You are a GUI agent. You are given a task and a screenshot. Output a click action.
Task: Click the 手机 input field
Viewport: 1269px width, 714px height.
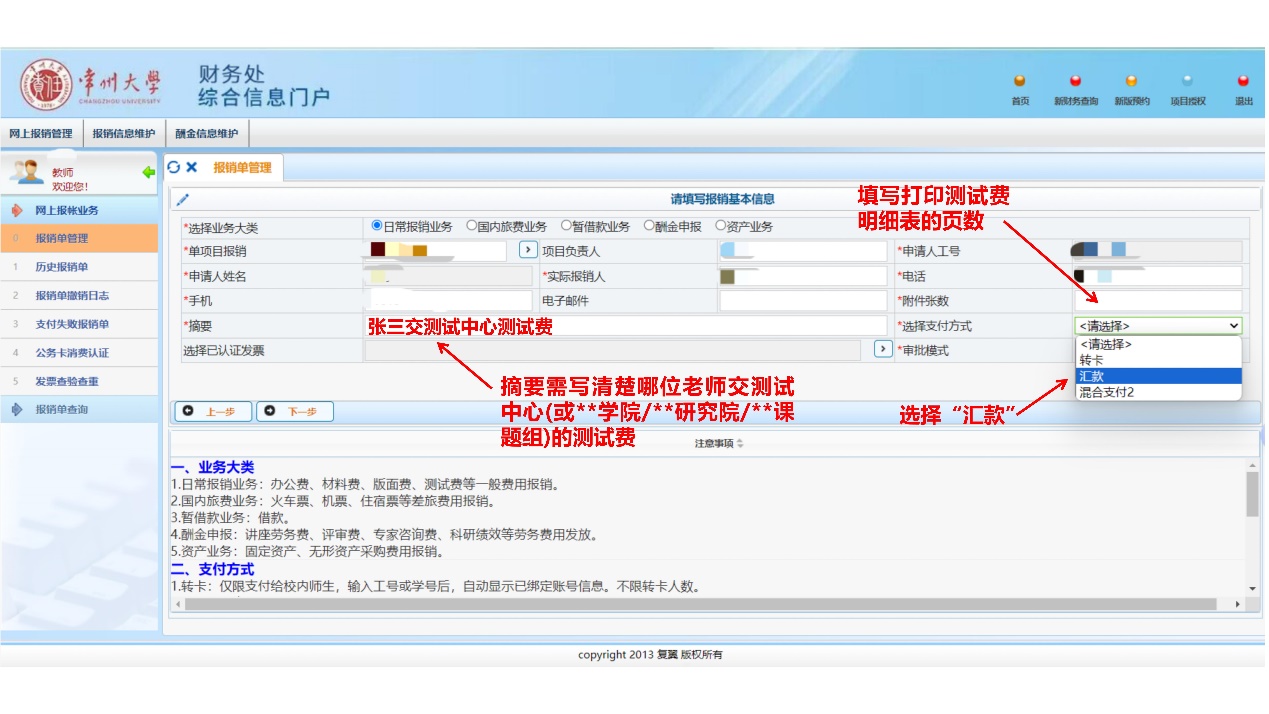pyautogui.click(x=449, y=301)
